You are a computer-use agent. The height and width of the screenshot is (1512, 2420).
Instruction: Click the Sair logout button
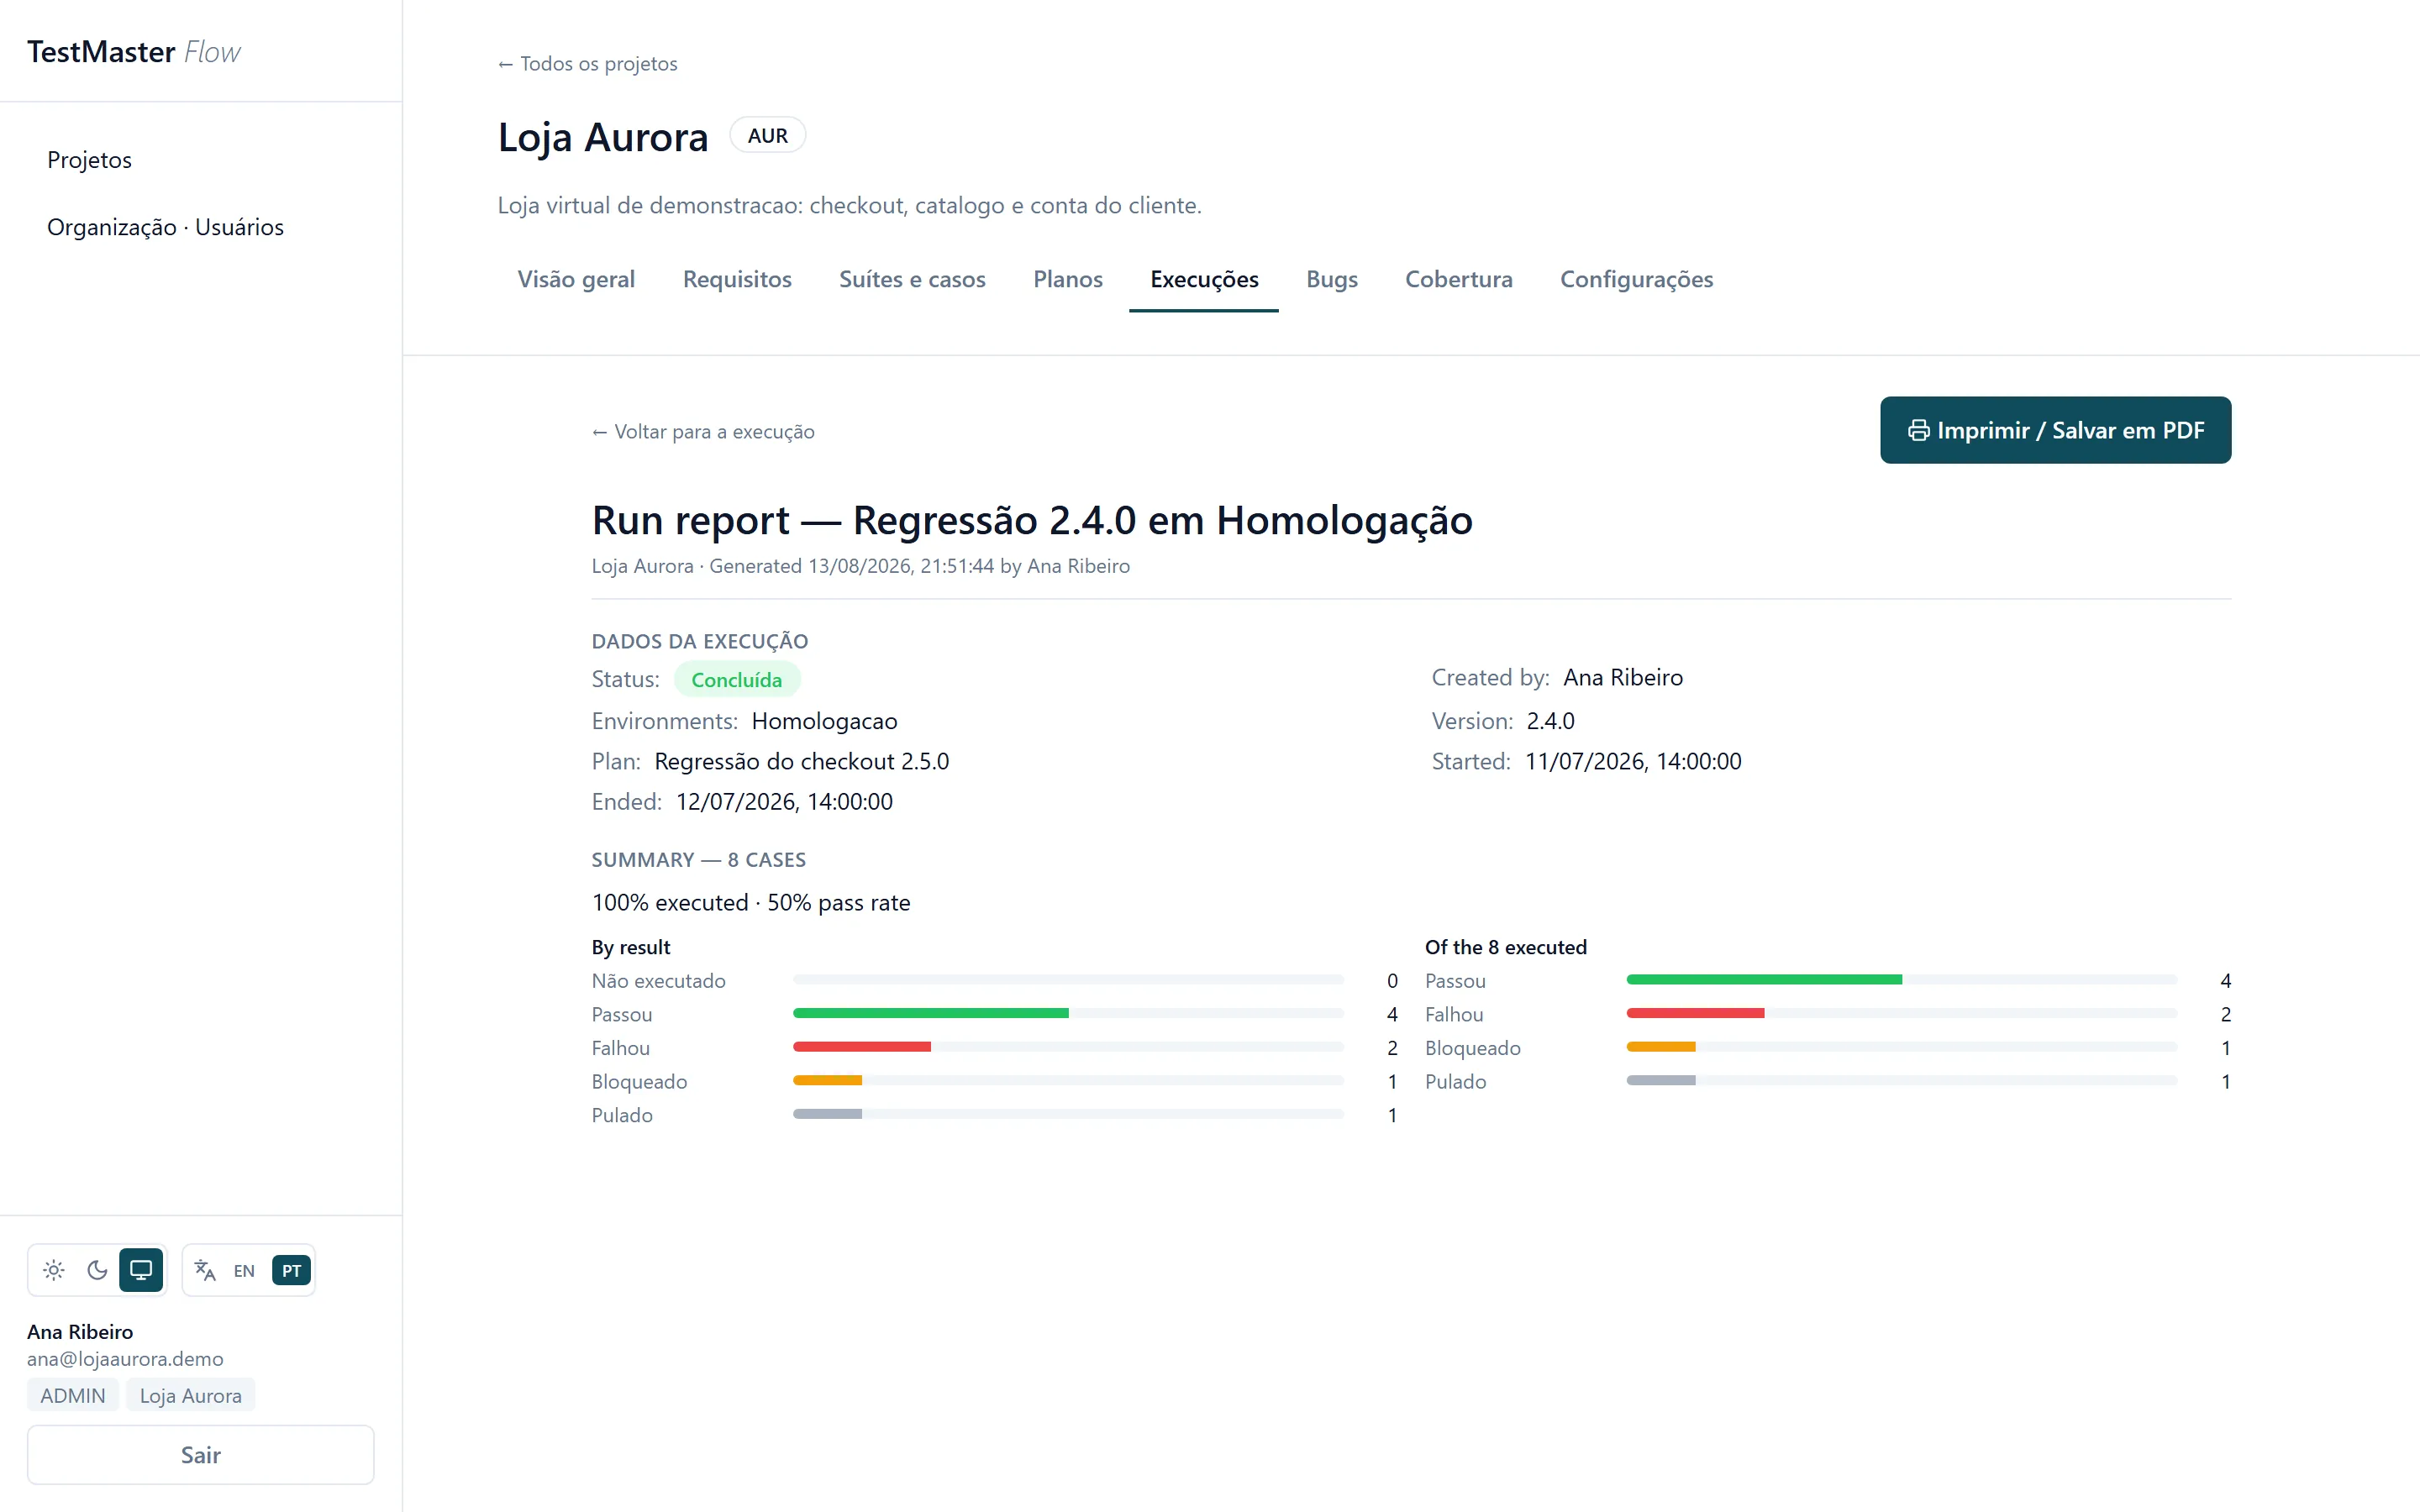(201, 1454)
